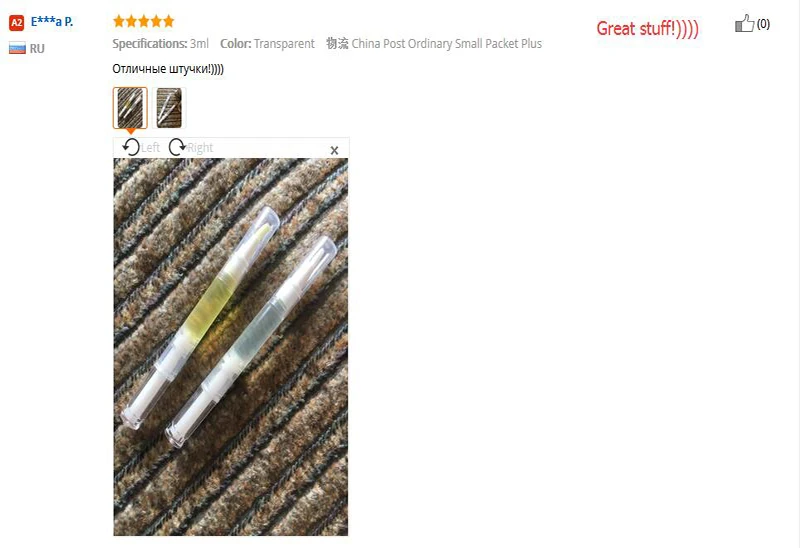Click the red A2 buyer level badge
This screenshot has height=548, width=800.
click(17, 22)
